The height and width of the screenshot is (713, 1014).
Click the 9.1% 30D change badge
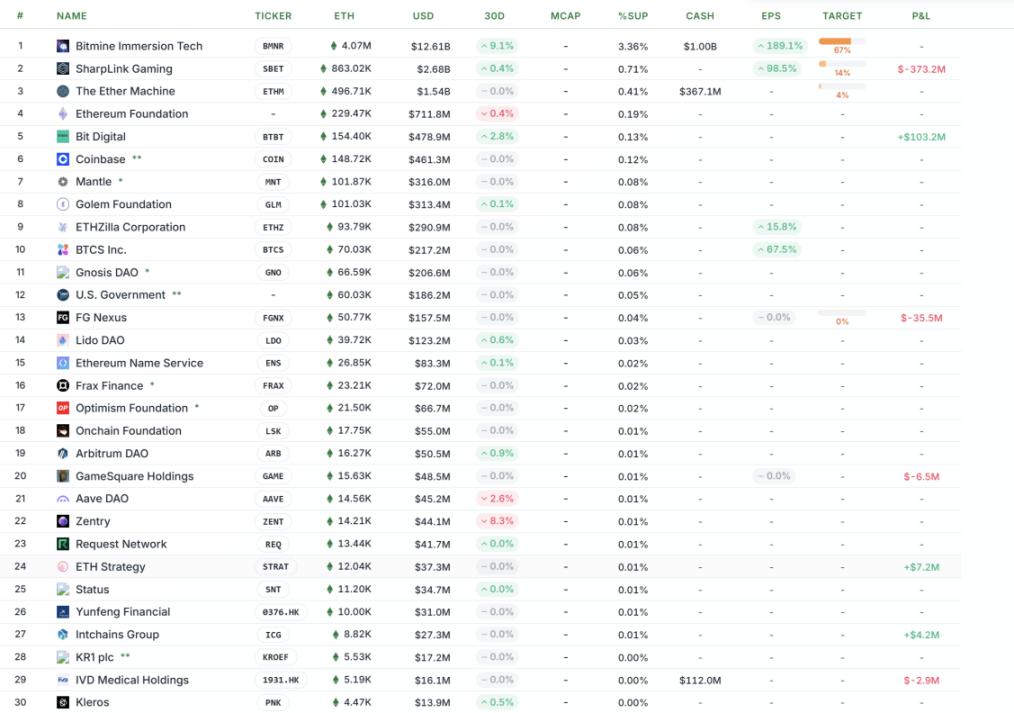click(497, 46)
